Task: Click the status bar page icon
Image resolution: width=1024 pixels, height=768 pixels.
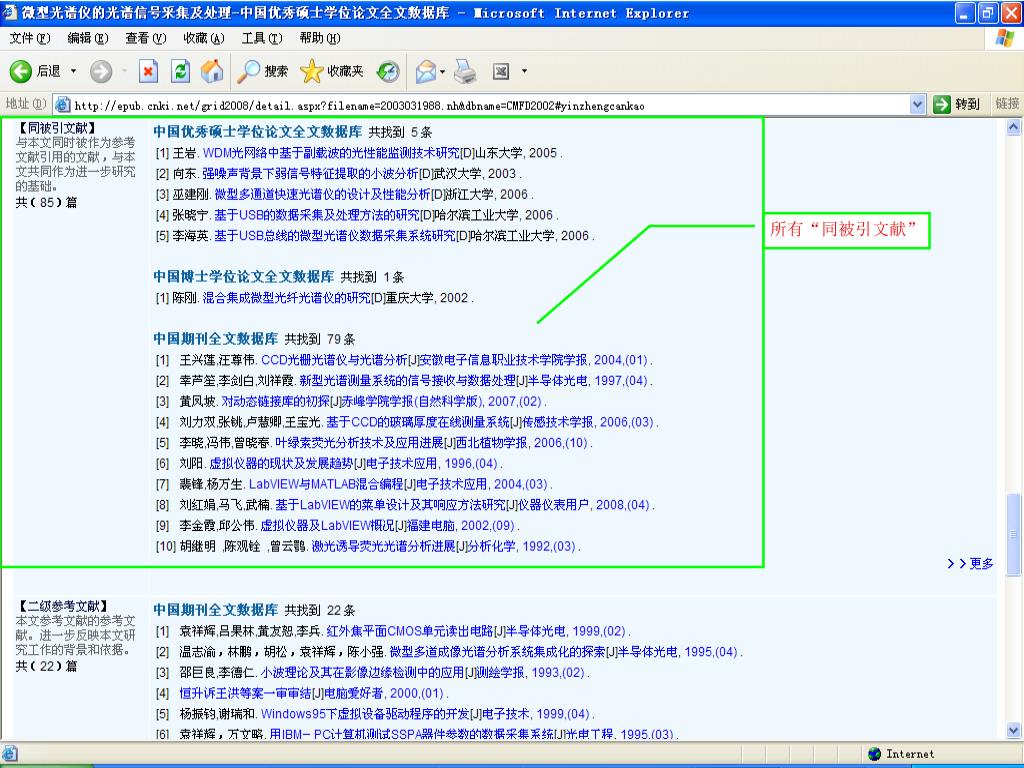Action: click(10, 754)
